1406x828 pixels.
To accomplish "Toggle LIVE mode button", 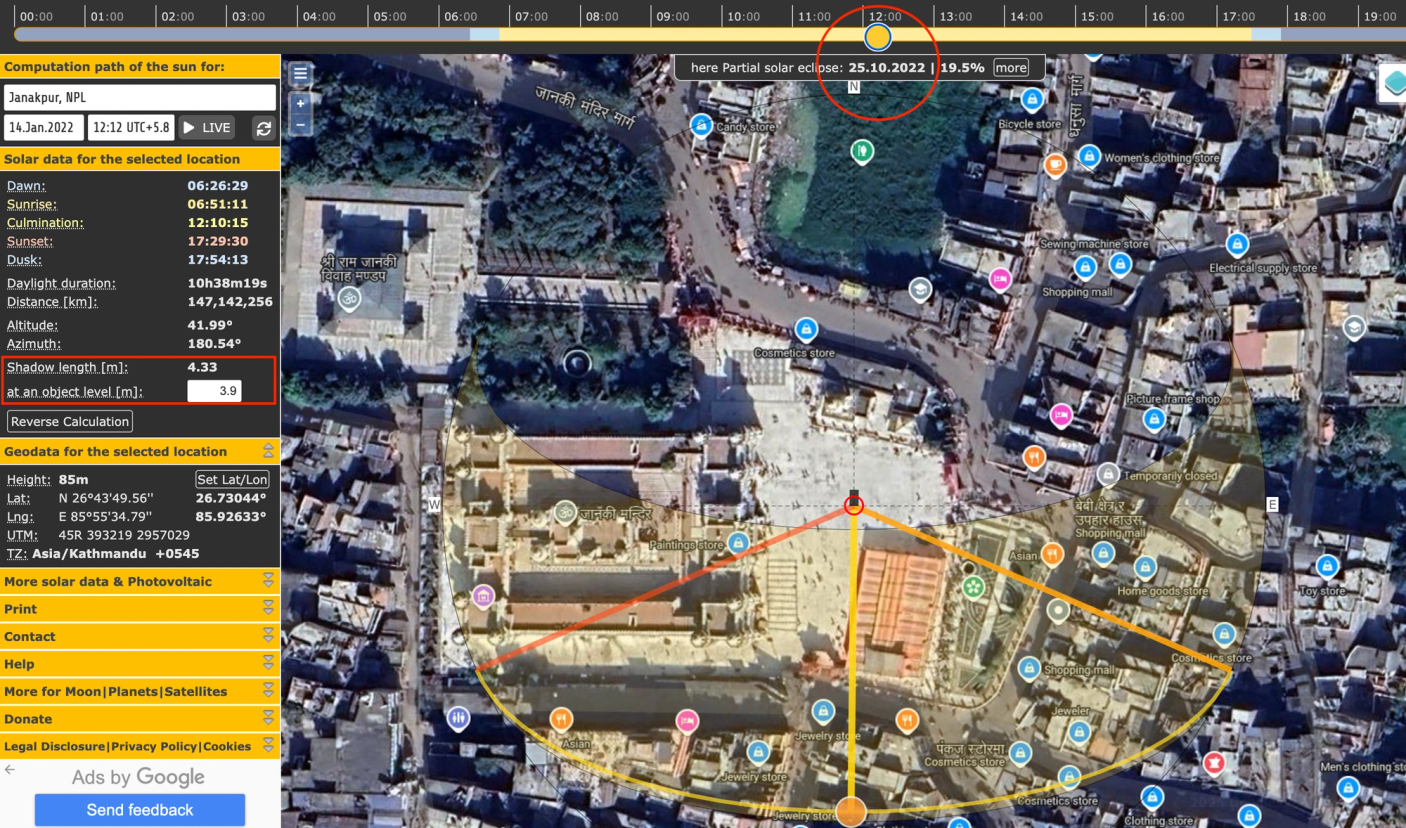I will 207,128.
